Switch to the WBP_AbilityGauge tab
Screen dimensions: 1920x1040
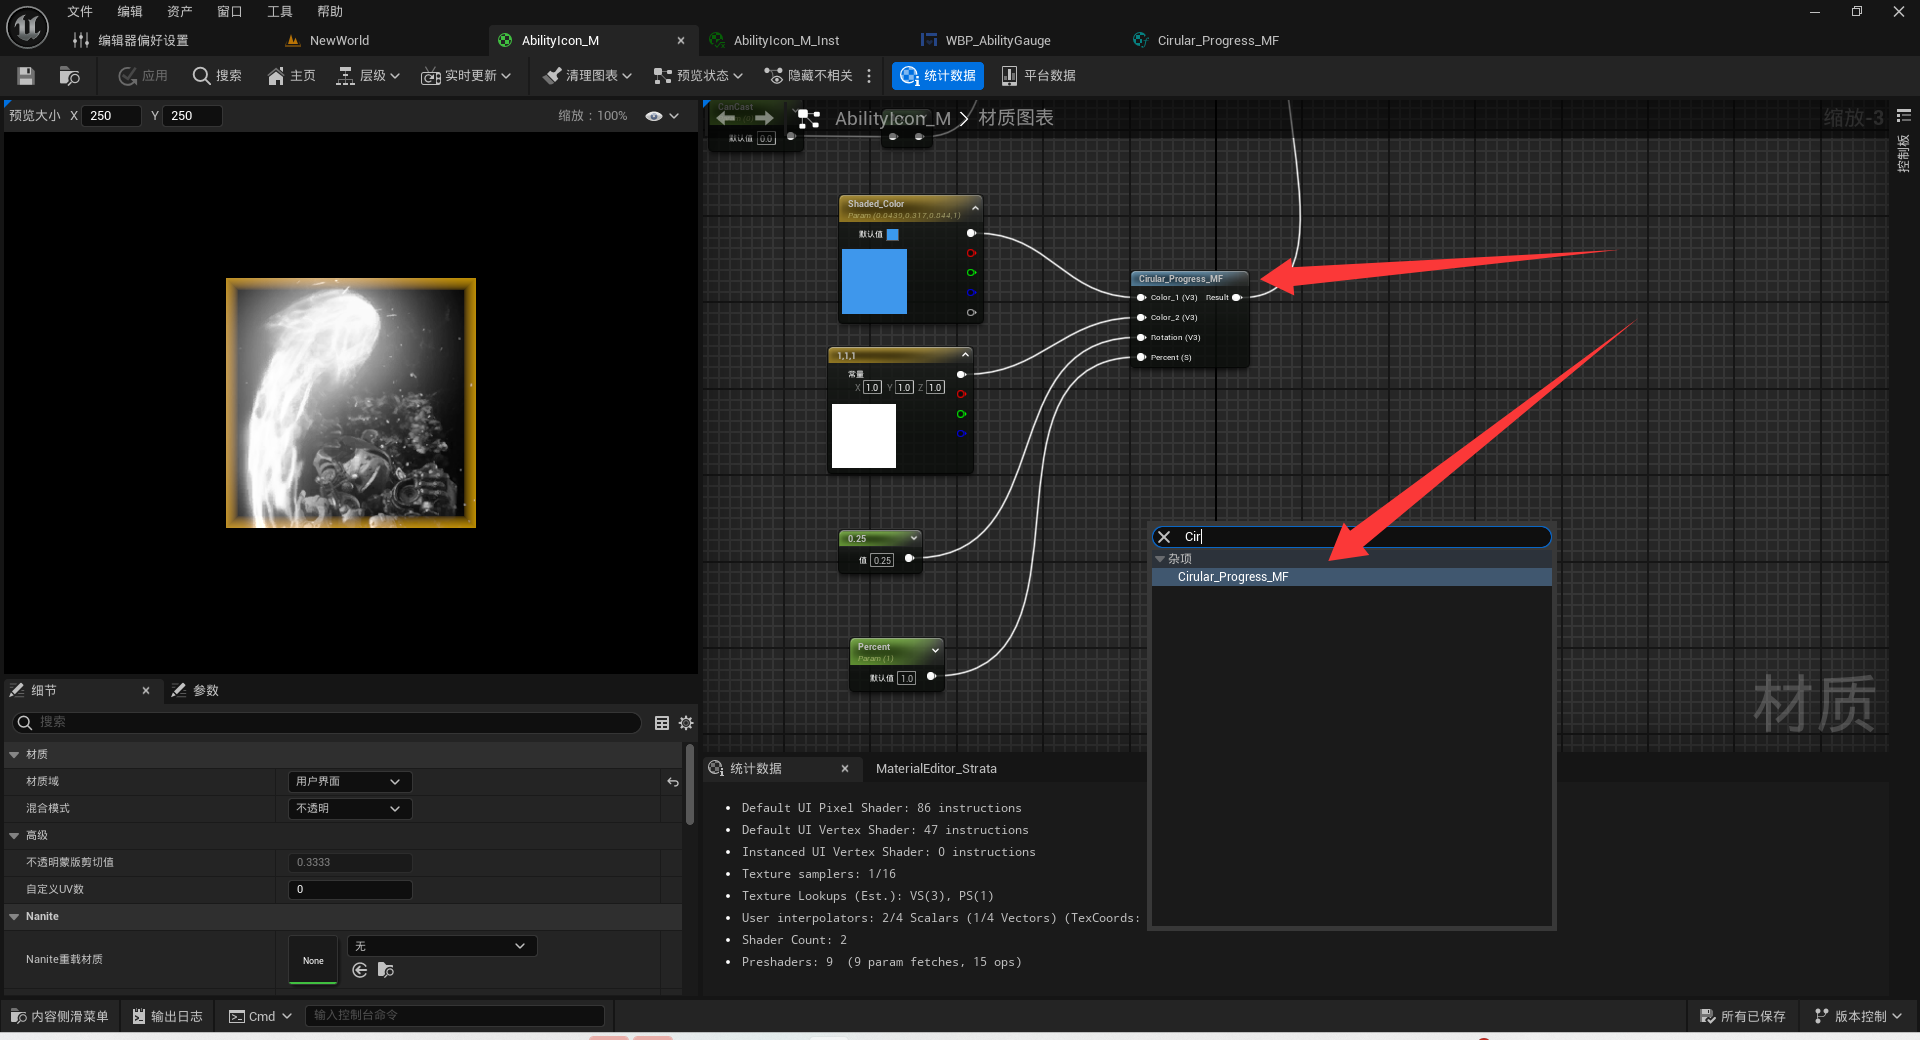pos(986,41)
